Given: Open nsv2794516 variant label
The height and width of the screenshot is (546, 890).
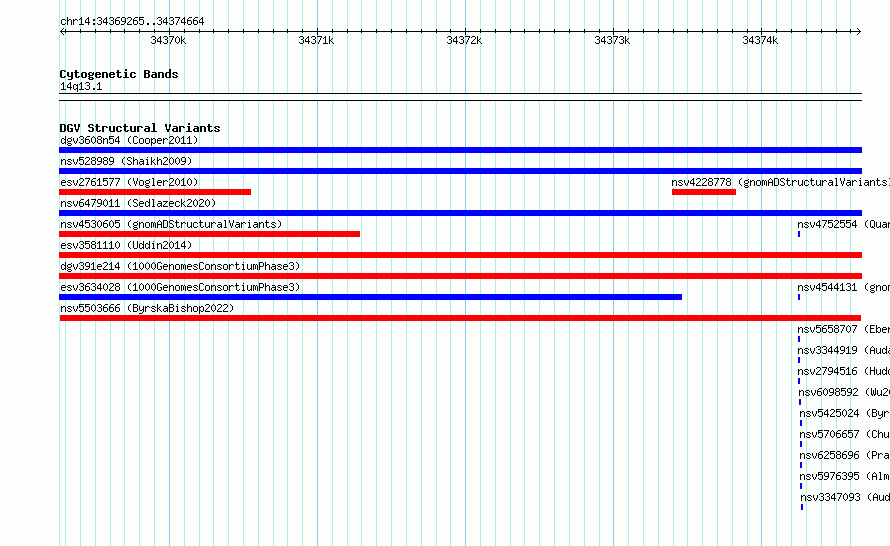Looking at the screenshot, I should 843,371.
